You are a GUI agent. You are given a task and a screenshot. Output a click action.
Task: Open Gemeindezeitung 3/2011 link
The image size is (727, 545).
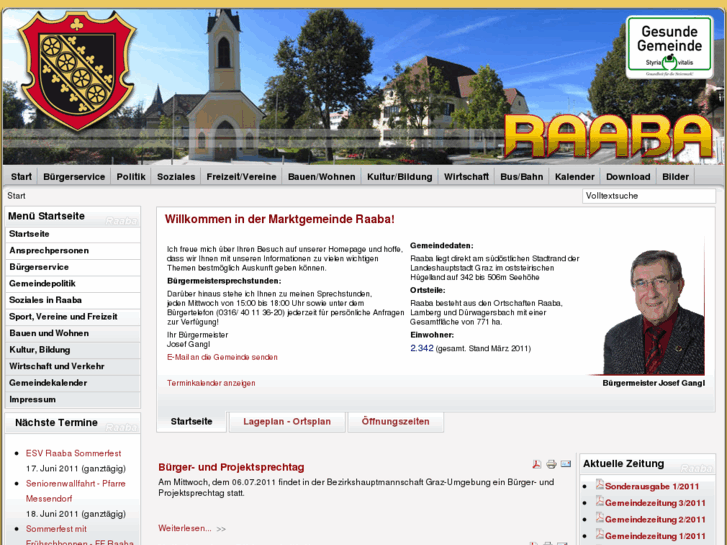click(655, 503)
